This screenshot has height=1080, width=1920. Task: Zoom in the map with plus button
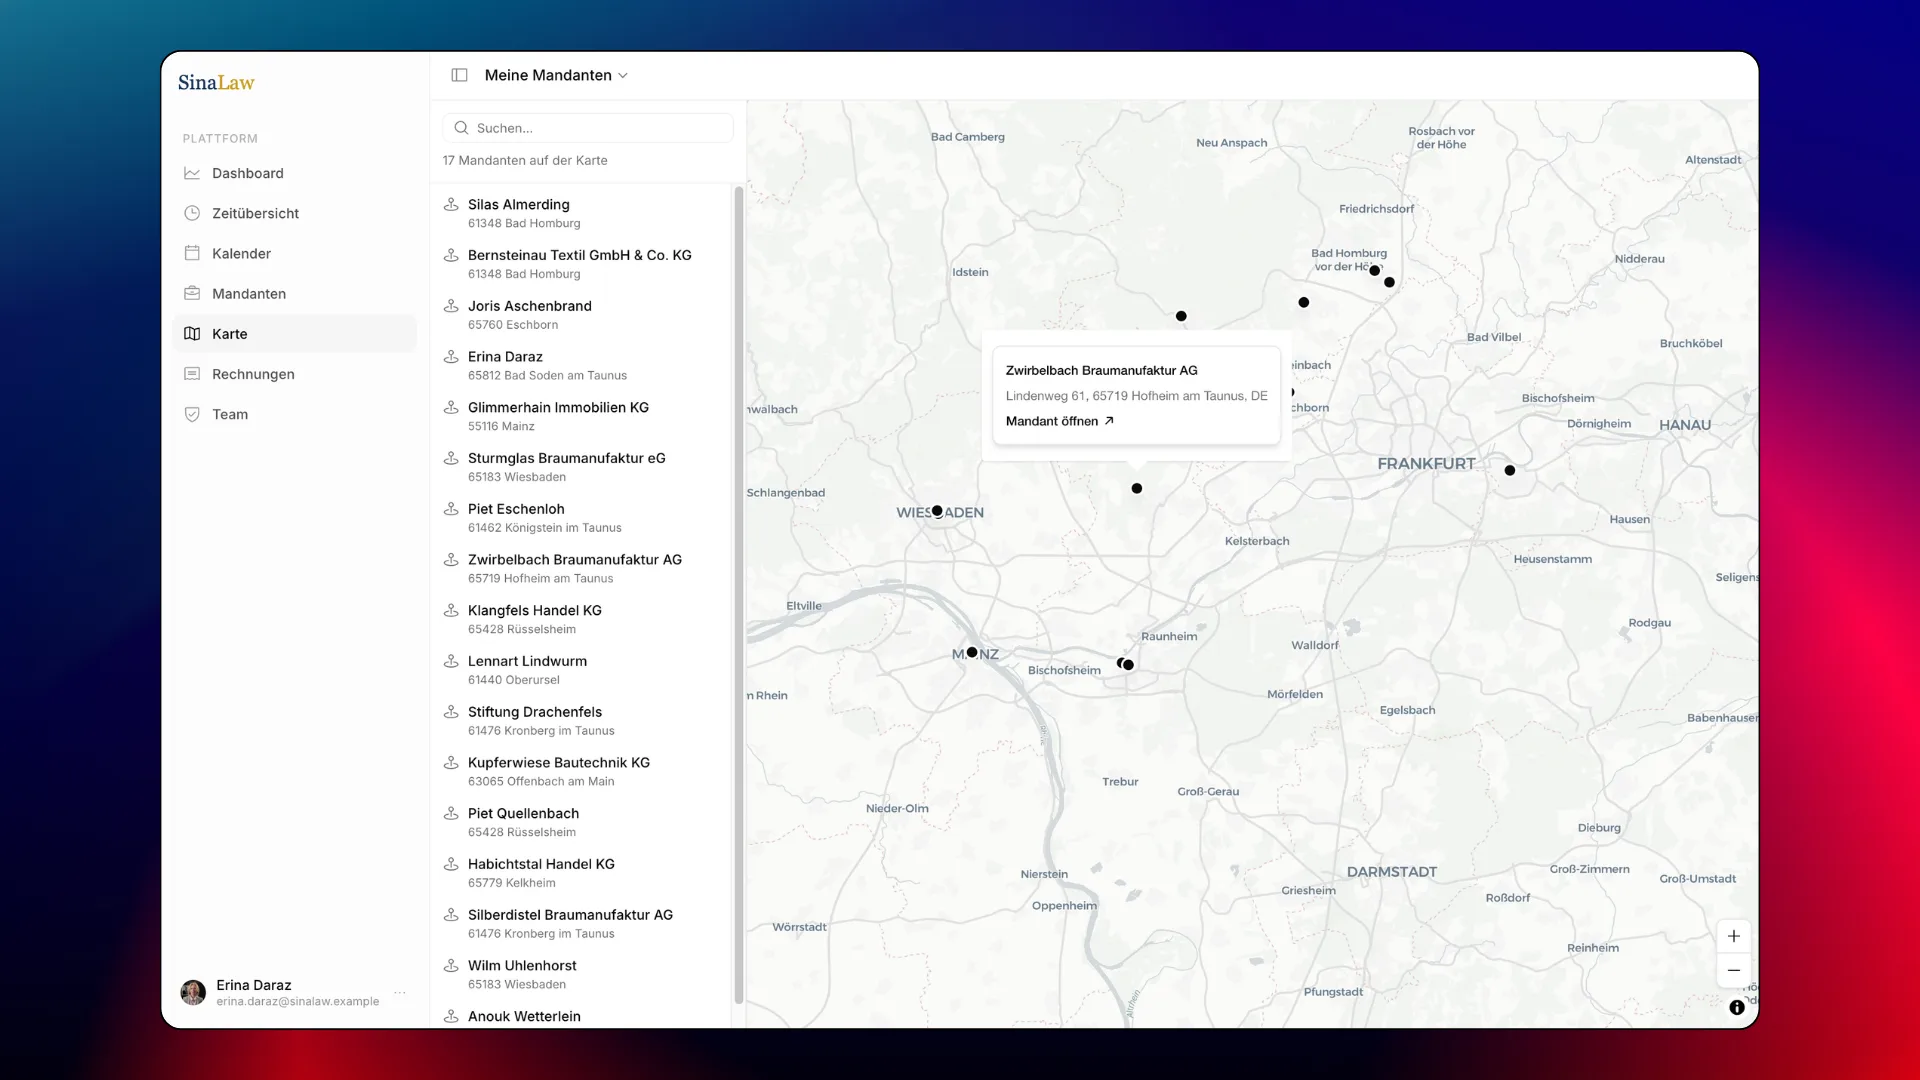pyautogui.click(x=1734, y=936)
